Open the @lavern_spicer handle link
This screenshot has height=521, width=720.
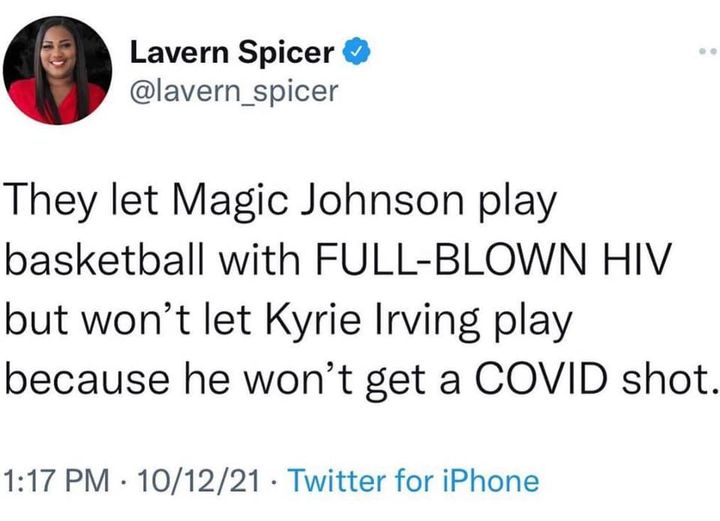235,92
